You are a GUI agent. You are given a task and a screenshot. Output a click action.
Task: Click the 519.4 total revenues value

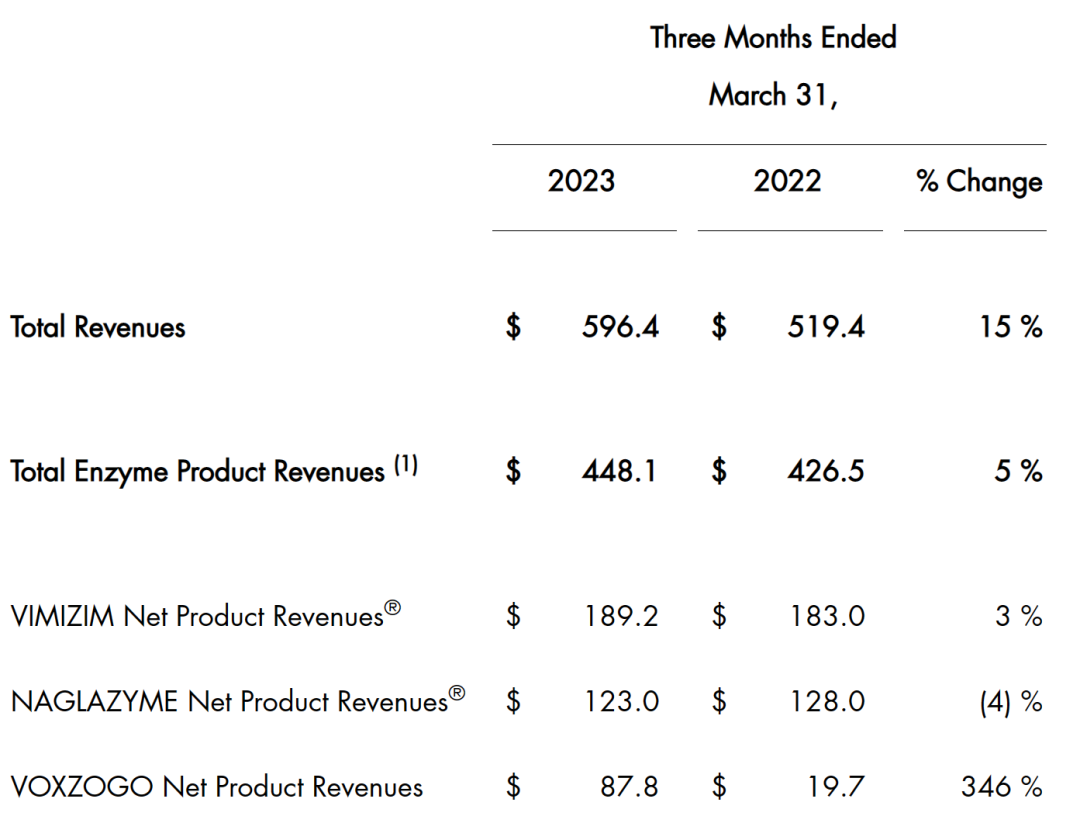(x=826, y=327)
